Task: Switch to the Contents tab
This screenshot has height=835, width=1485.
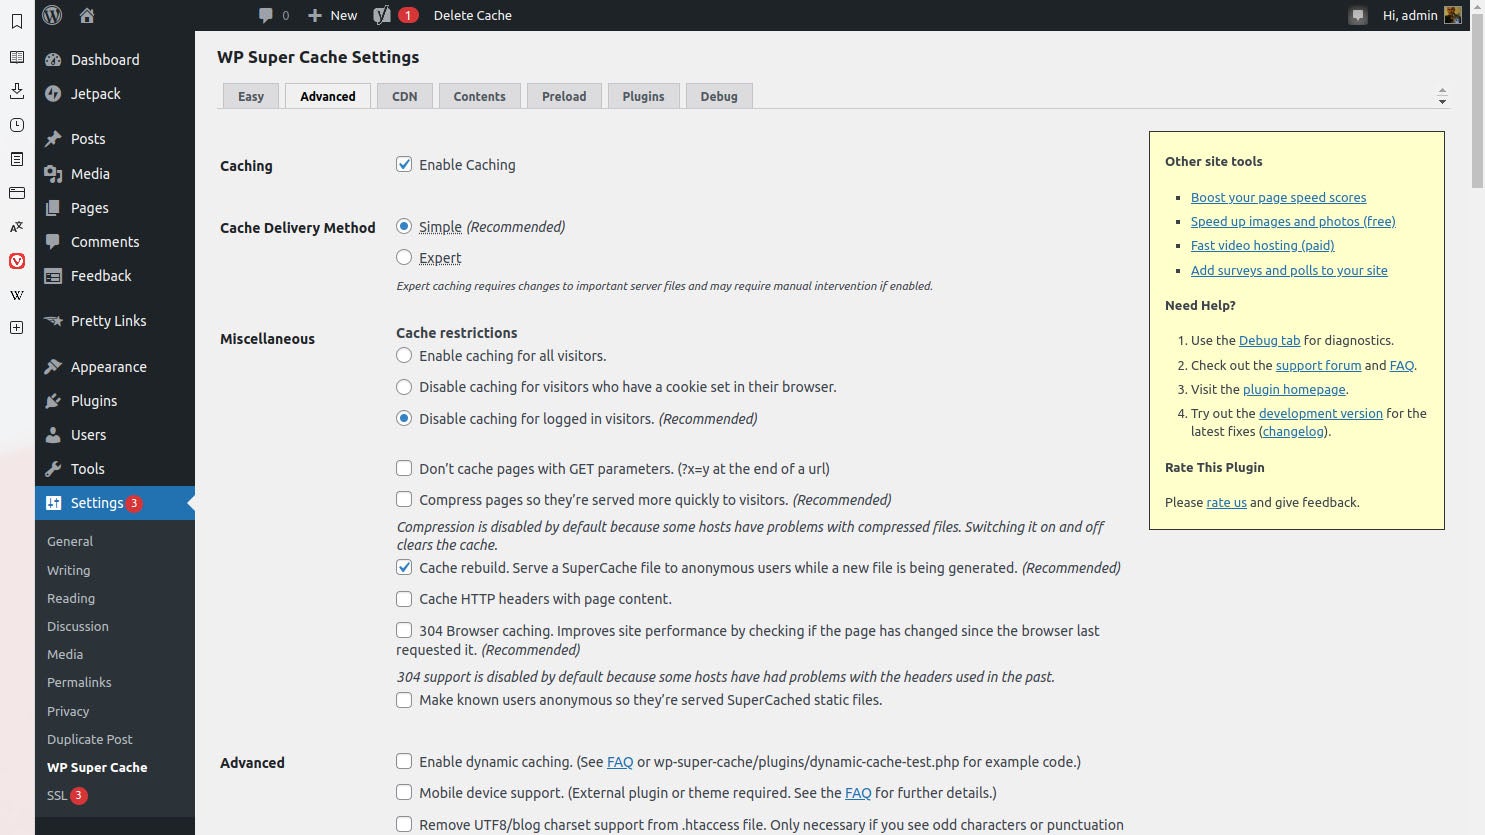Action: click(479, 96)
